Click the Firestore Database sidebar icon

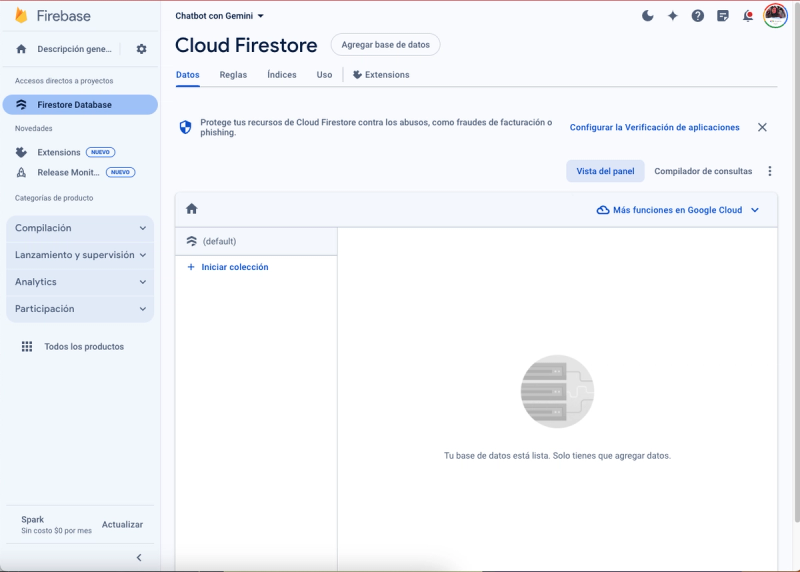(x=21, y=105)
